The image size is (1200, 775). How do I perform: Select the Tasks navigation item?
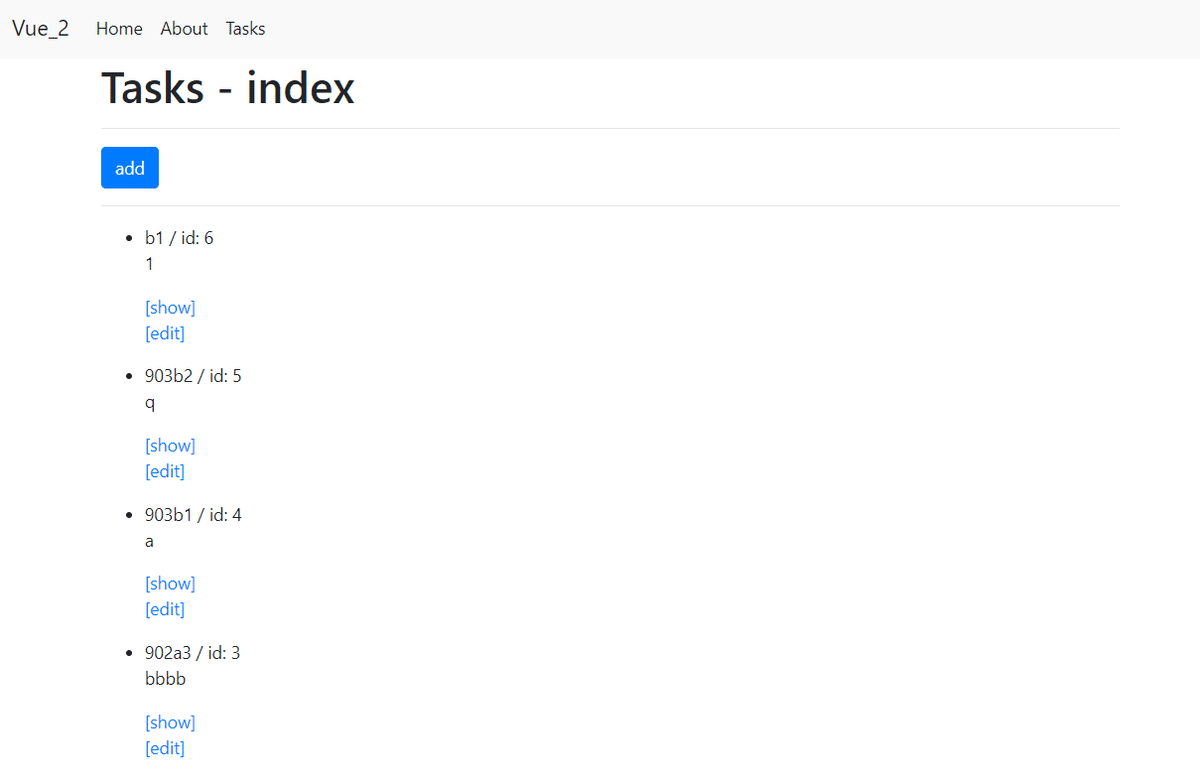[245, 28]
